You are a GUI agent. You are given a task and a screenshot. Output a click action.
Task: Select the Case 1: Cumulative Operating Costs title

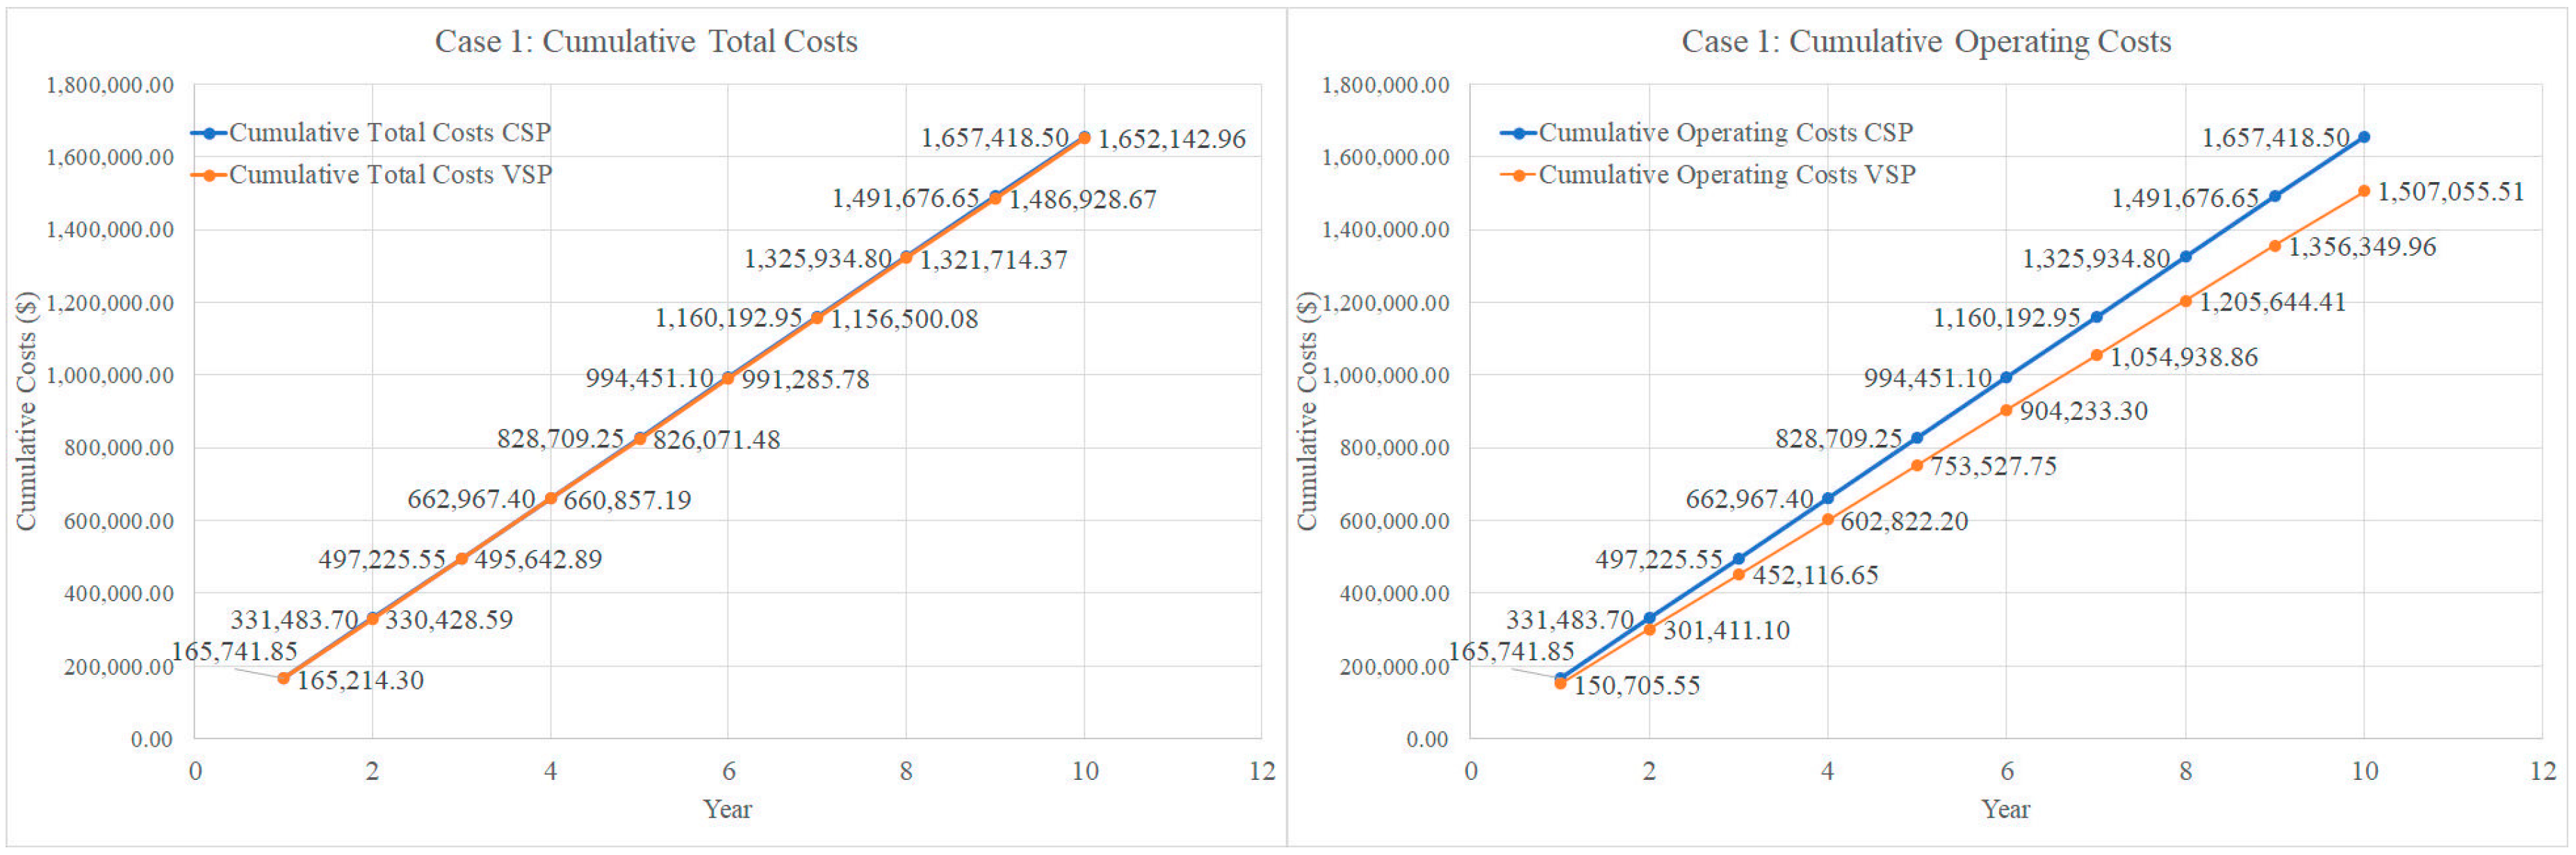(x=1925, y=41)
